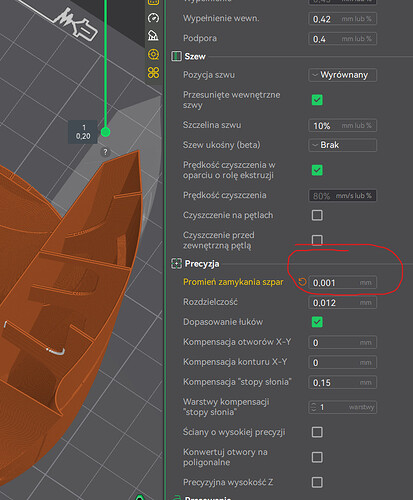Open the speedometer Speed settings tab icon
413x500 pixels.
[153, 18]
